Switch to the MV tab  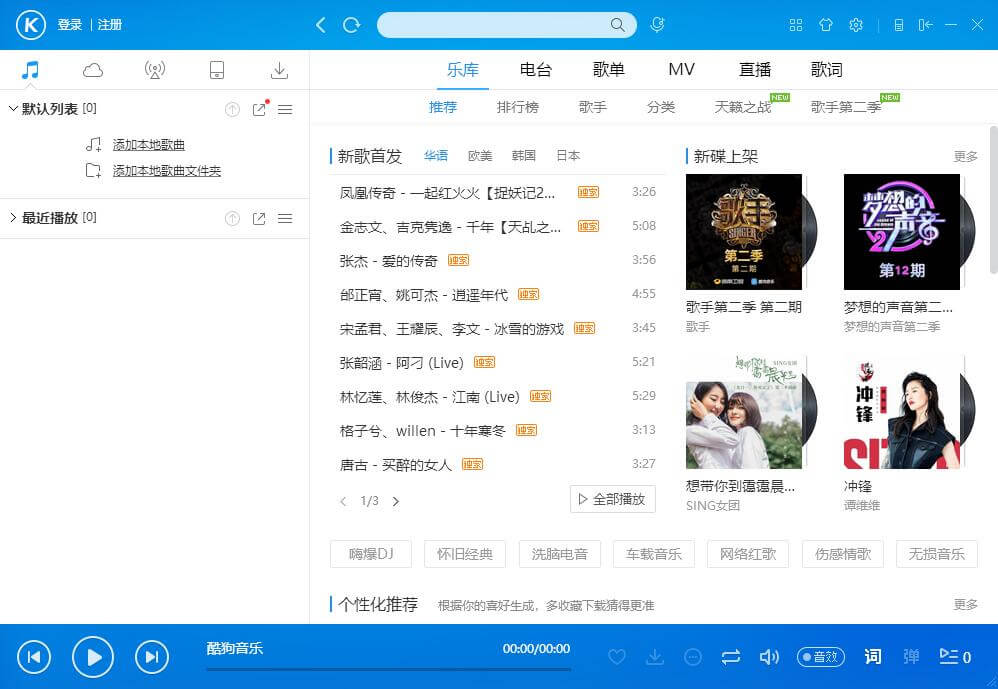(x=682, y=69)
